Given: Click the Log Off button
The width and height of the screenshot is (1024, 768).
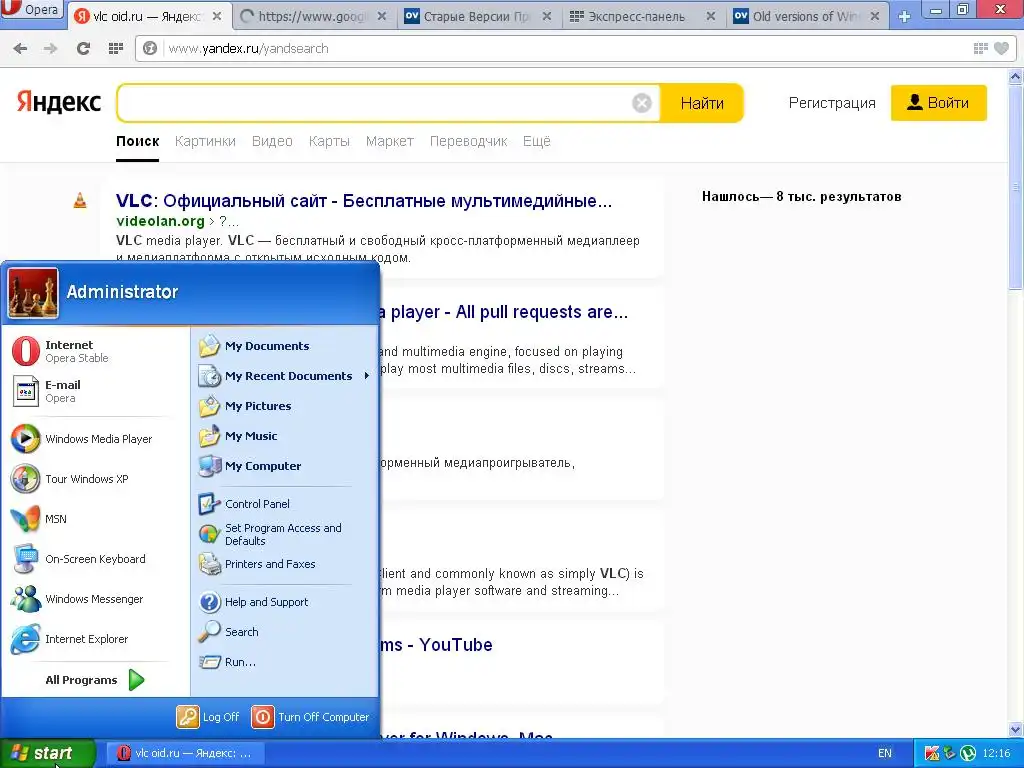Looking at the screenshot, I should [x=208, y=717].
